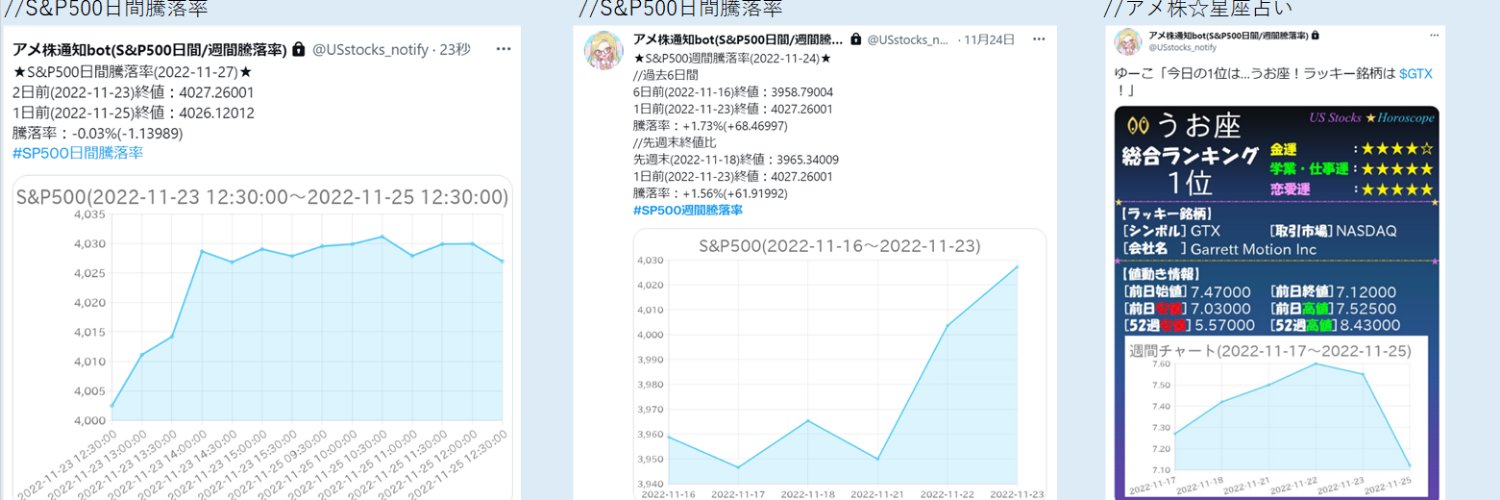The height and width of the screenshot is (500, 1500).
Task: Click the 52週高値 8.43000 value
Action: [x=1369, y=326]
